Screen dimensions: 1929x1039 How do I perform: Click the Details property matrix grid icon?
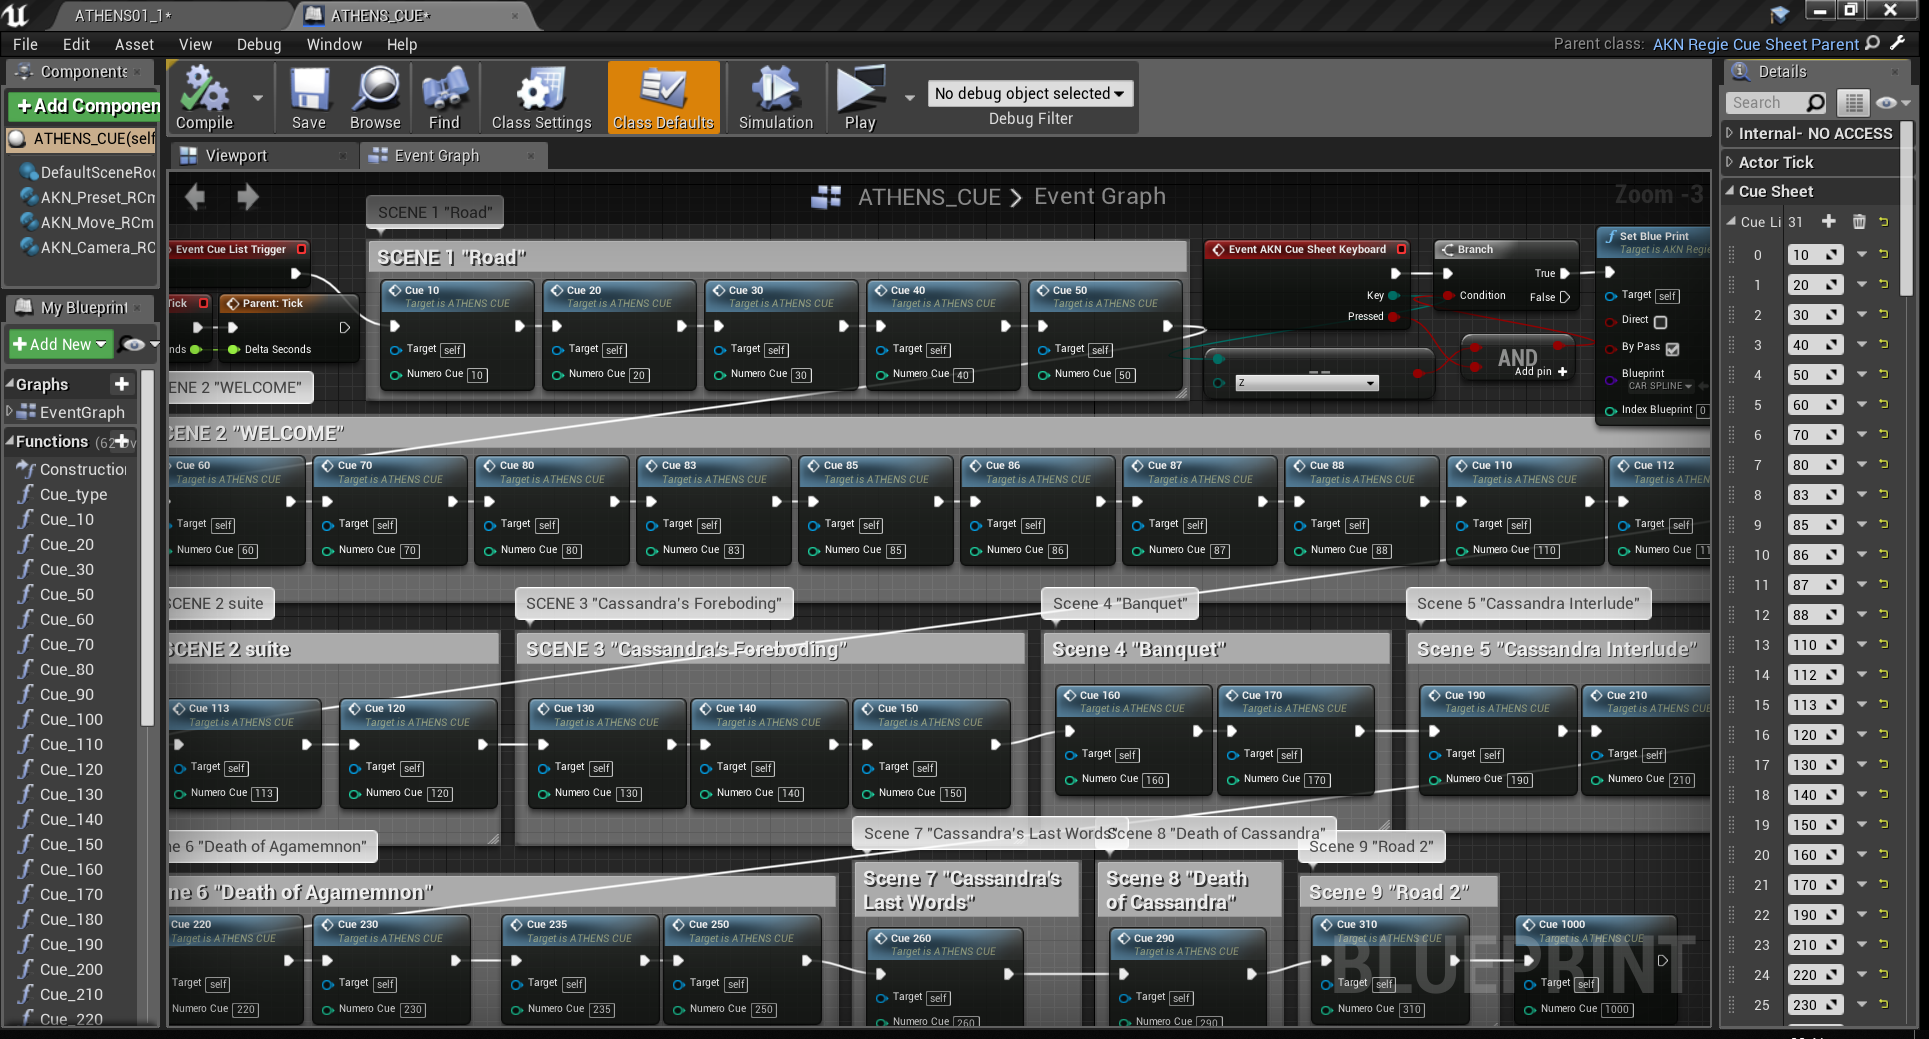[x=1853, y=102]
